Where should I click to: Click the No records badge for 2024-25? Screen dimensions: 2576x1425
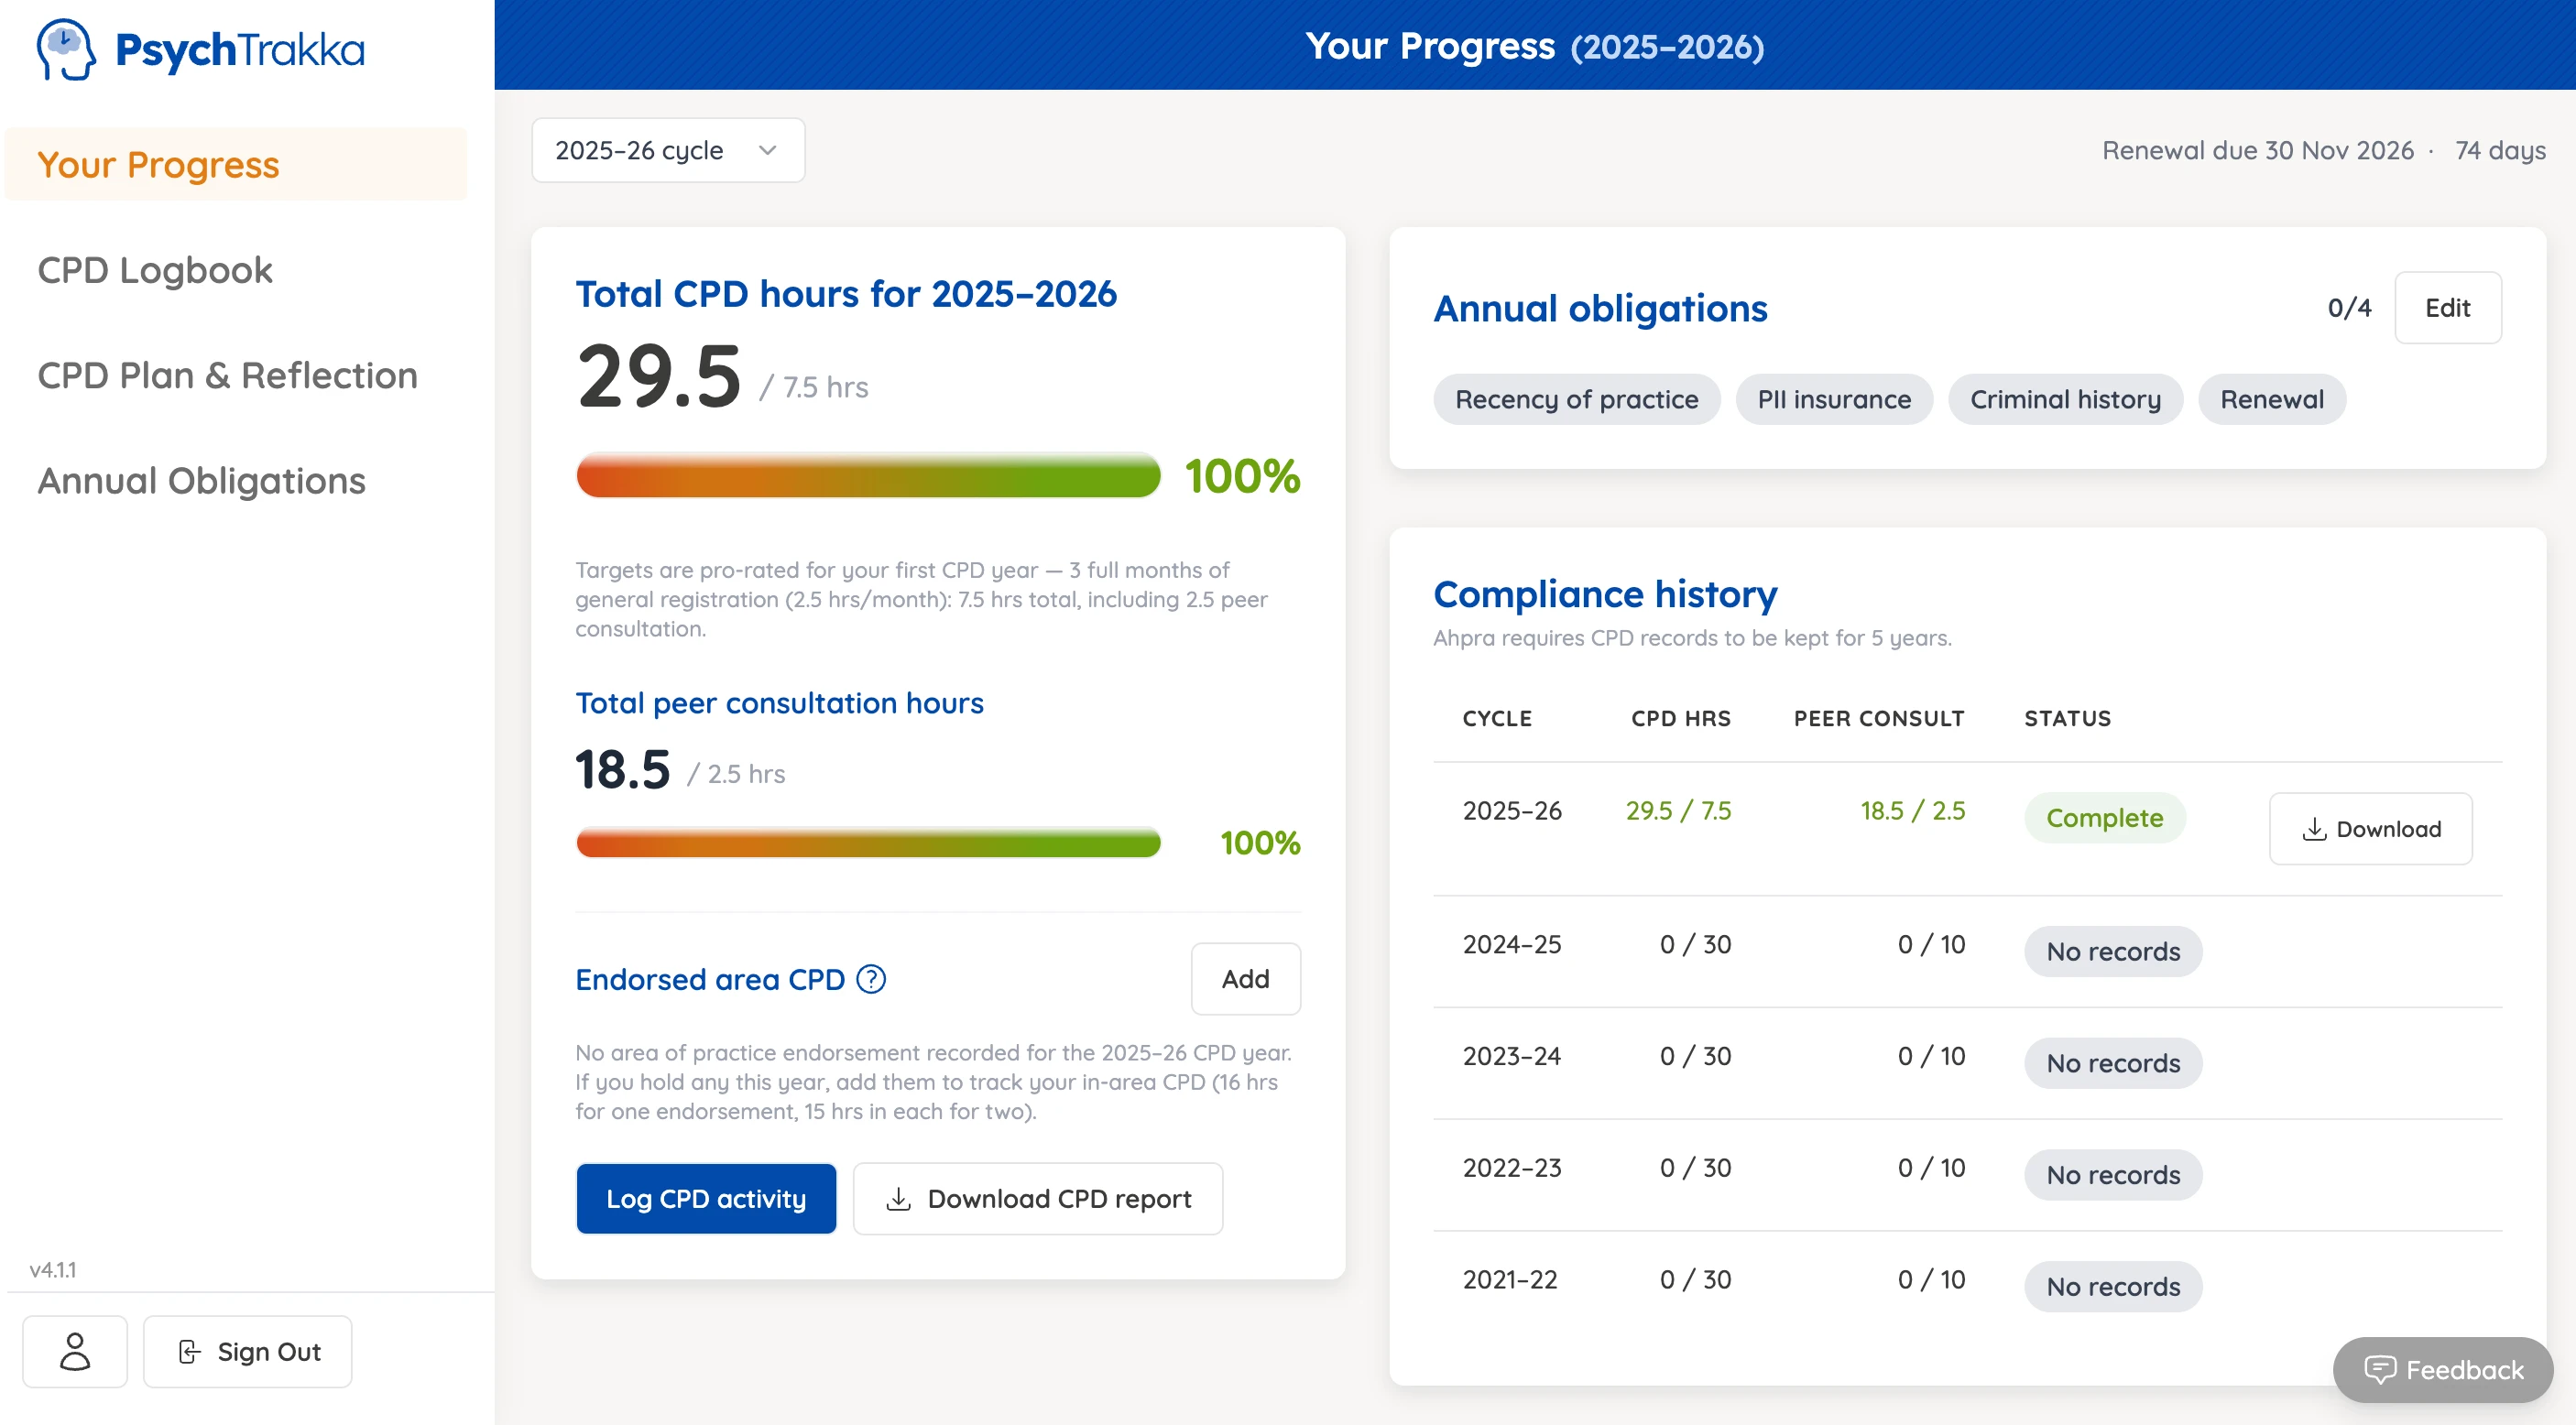(x=2113, y=951)
